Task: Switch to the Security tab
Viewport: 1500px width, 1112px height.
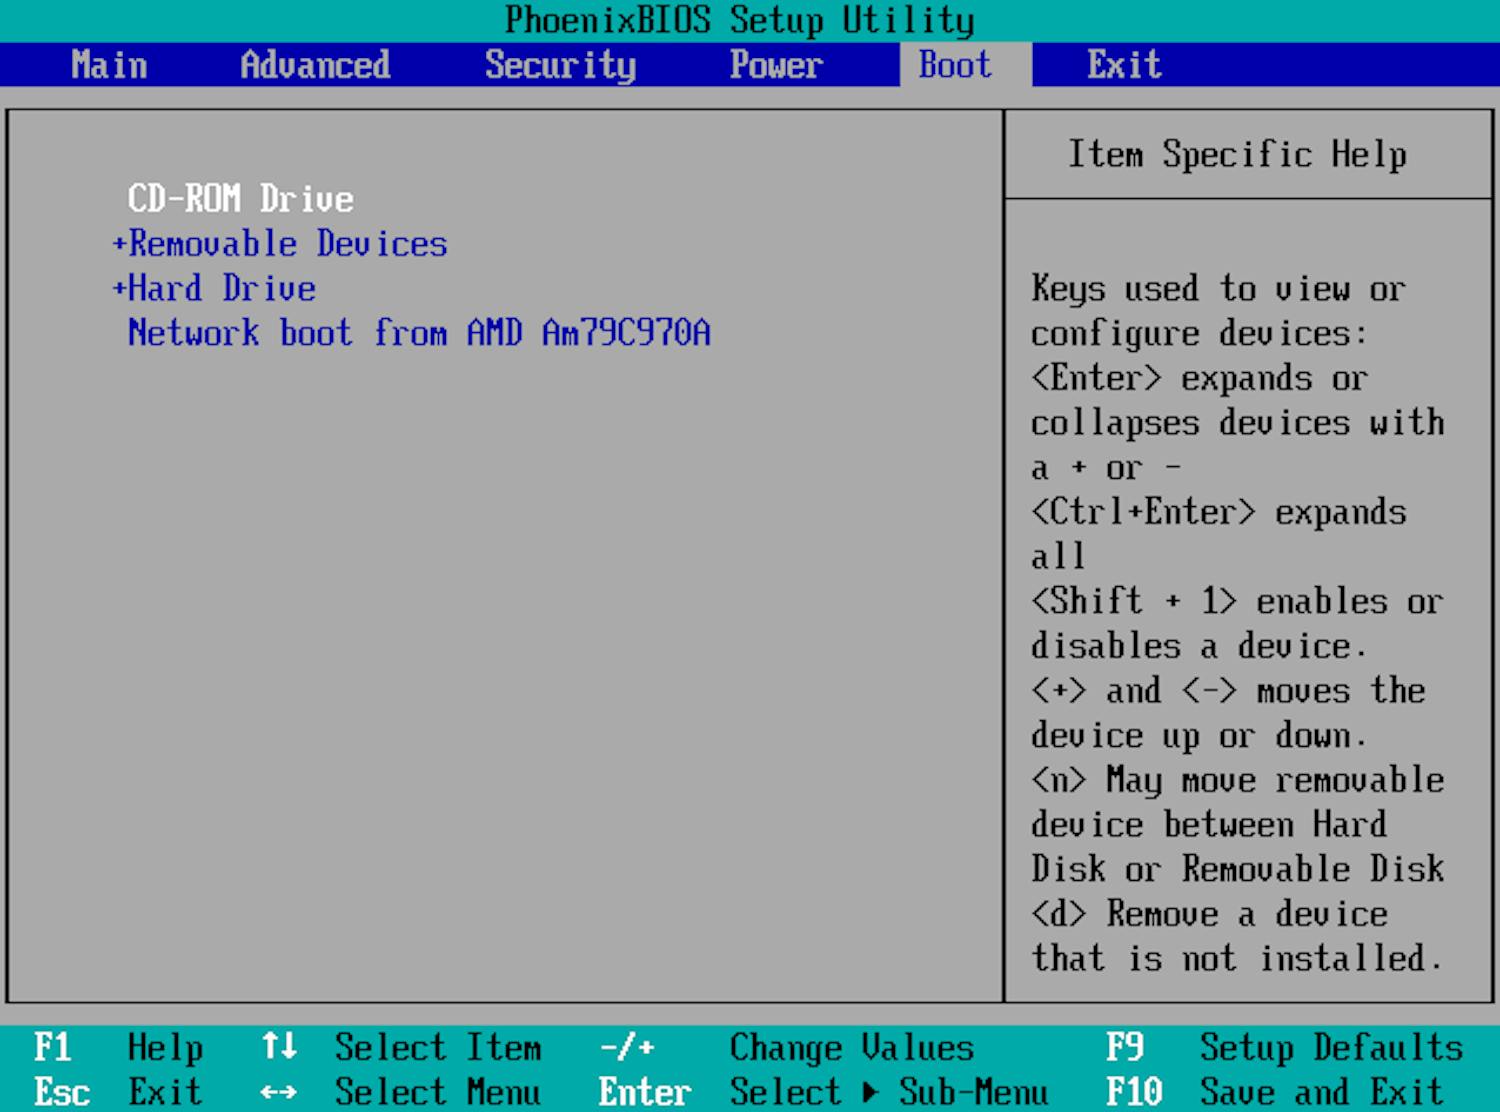Action: [560, 64]
